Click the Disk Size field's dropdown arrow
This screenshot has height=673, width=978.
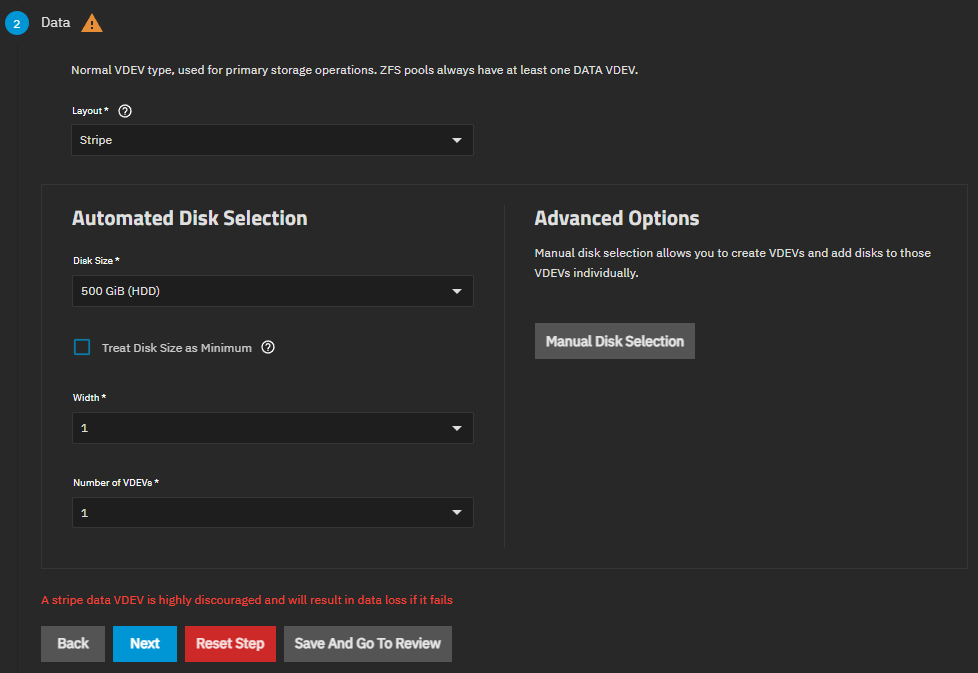click(457, 292)
